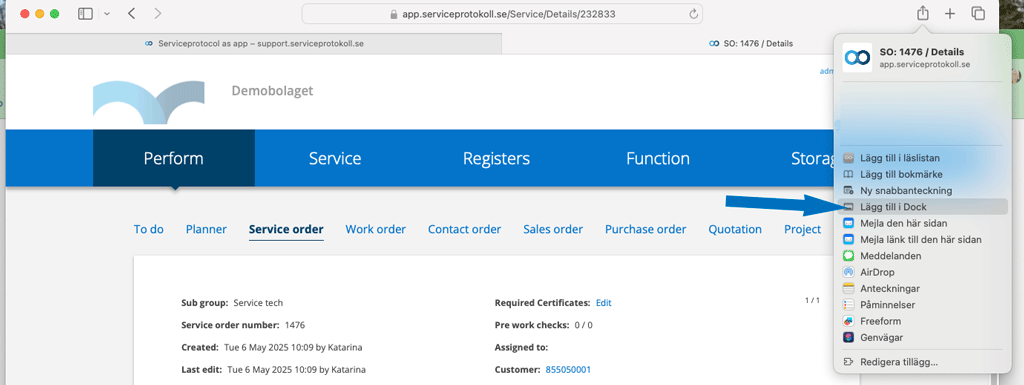Switch to the SO: 1476 / Details tab
The image size is (1024, 385).
[750, 44]
